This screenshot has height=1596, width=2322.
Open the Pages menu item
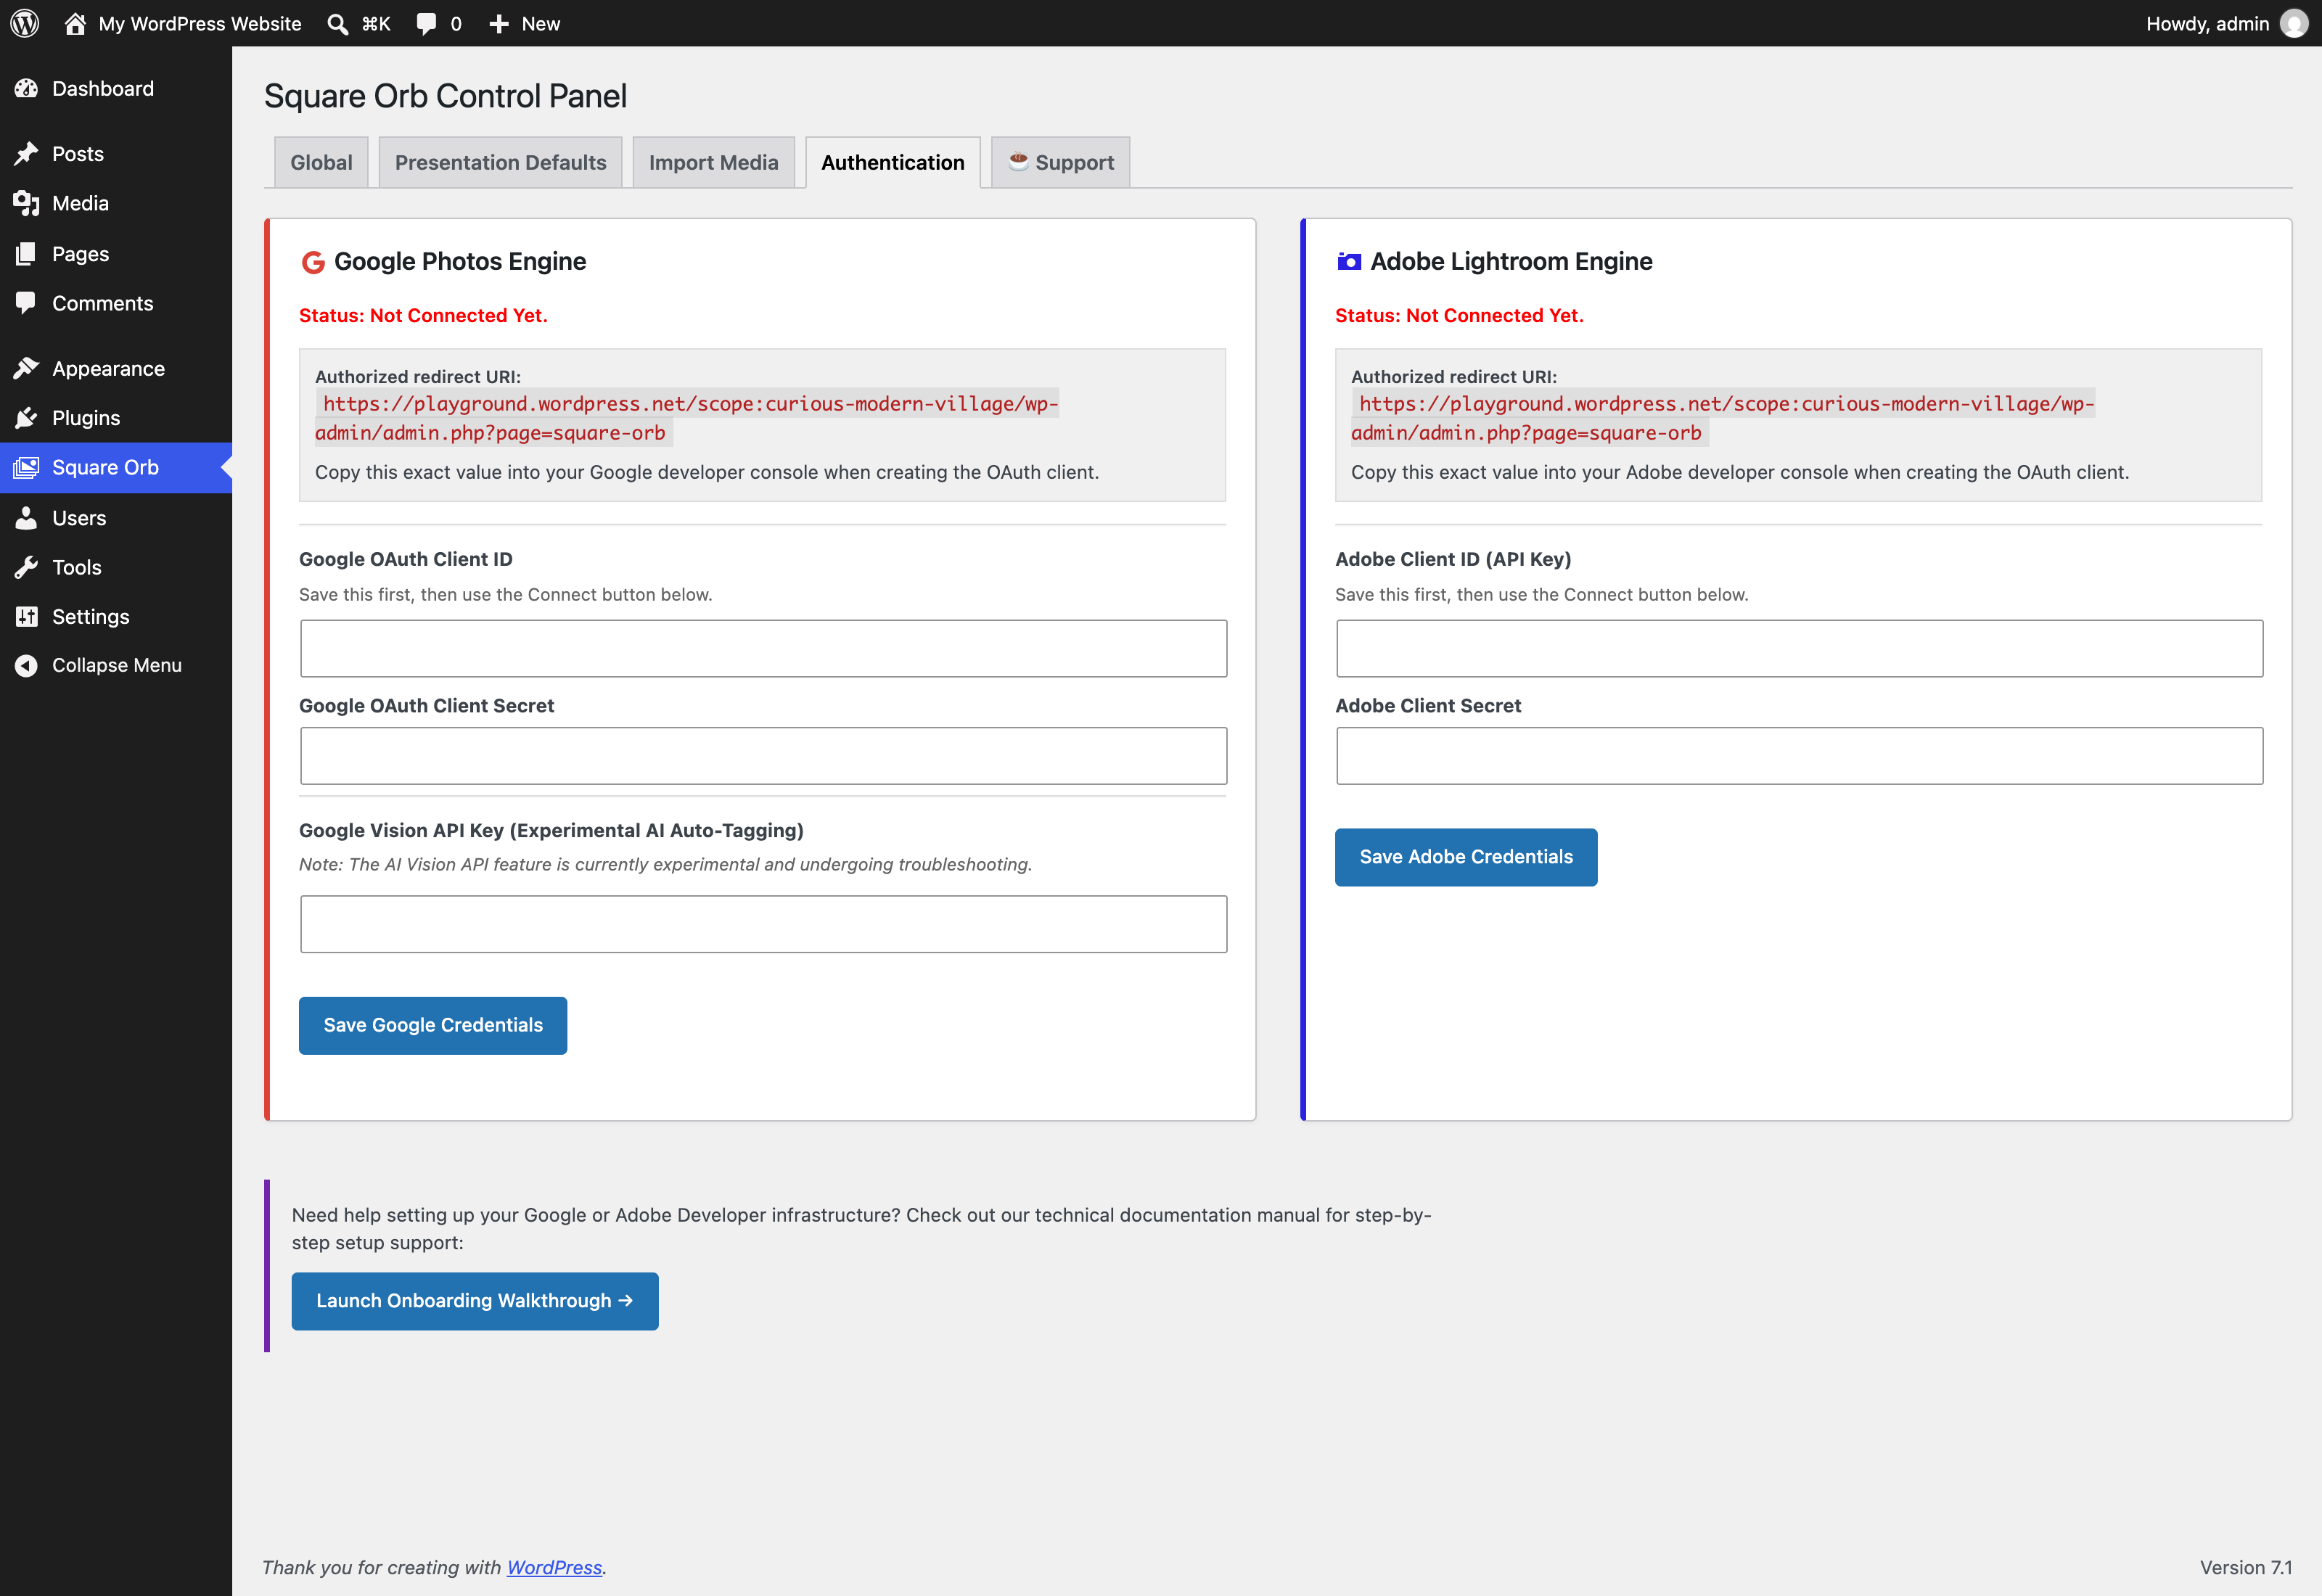point(116,253)
